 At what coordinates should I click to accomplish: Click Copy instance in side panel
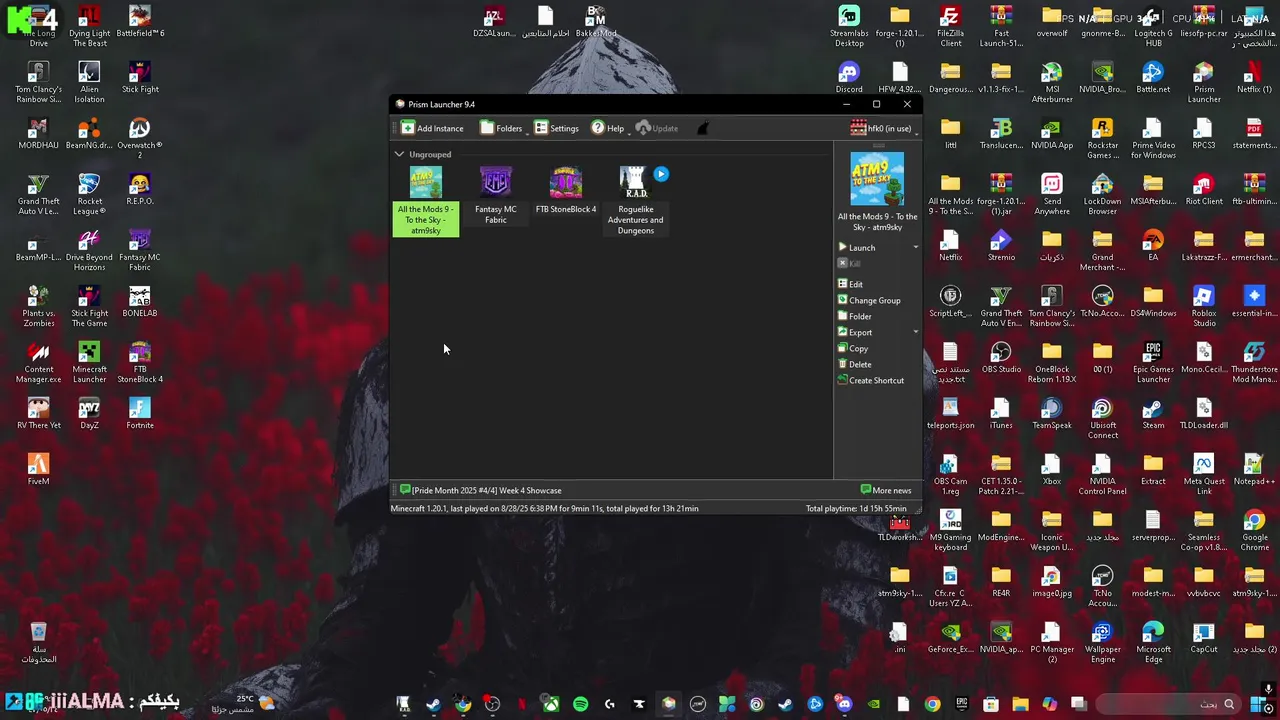[853, 348]
